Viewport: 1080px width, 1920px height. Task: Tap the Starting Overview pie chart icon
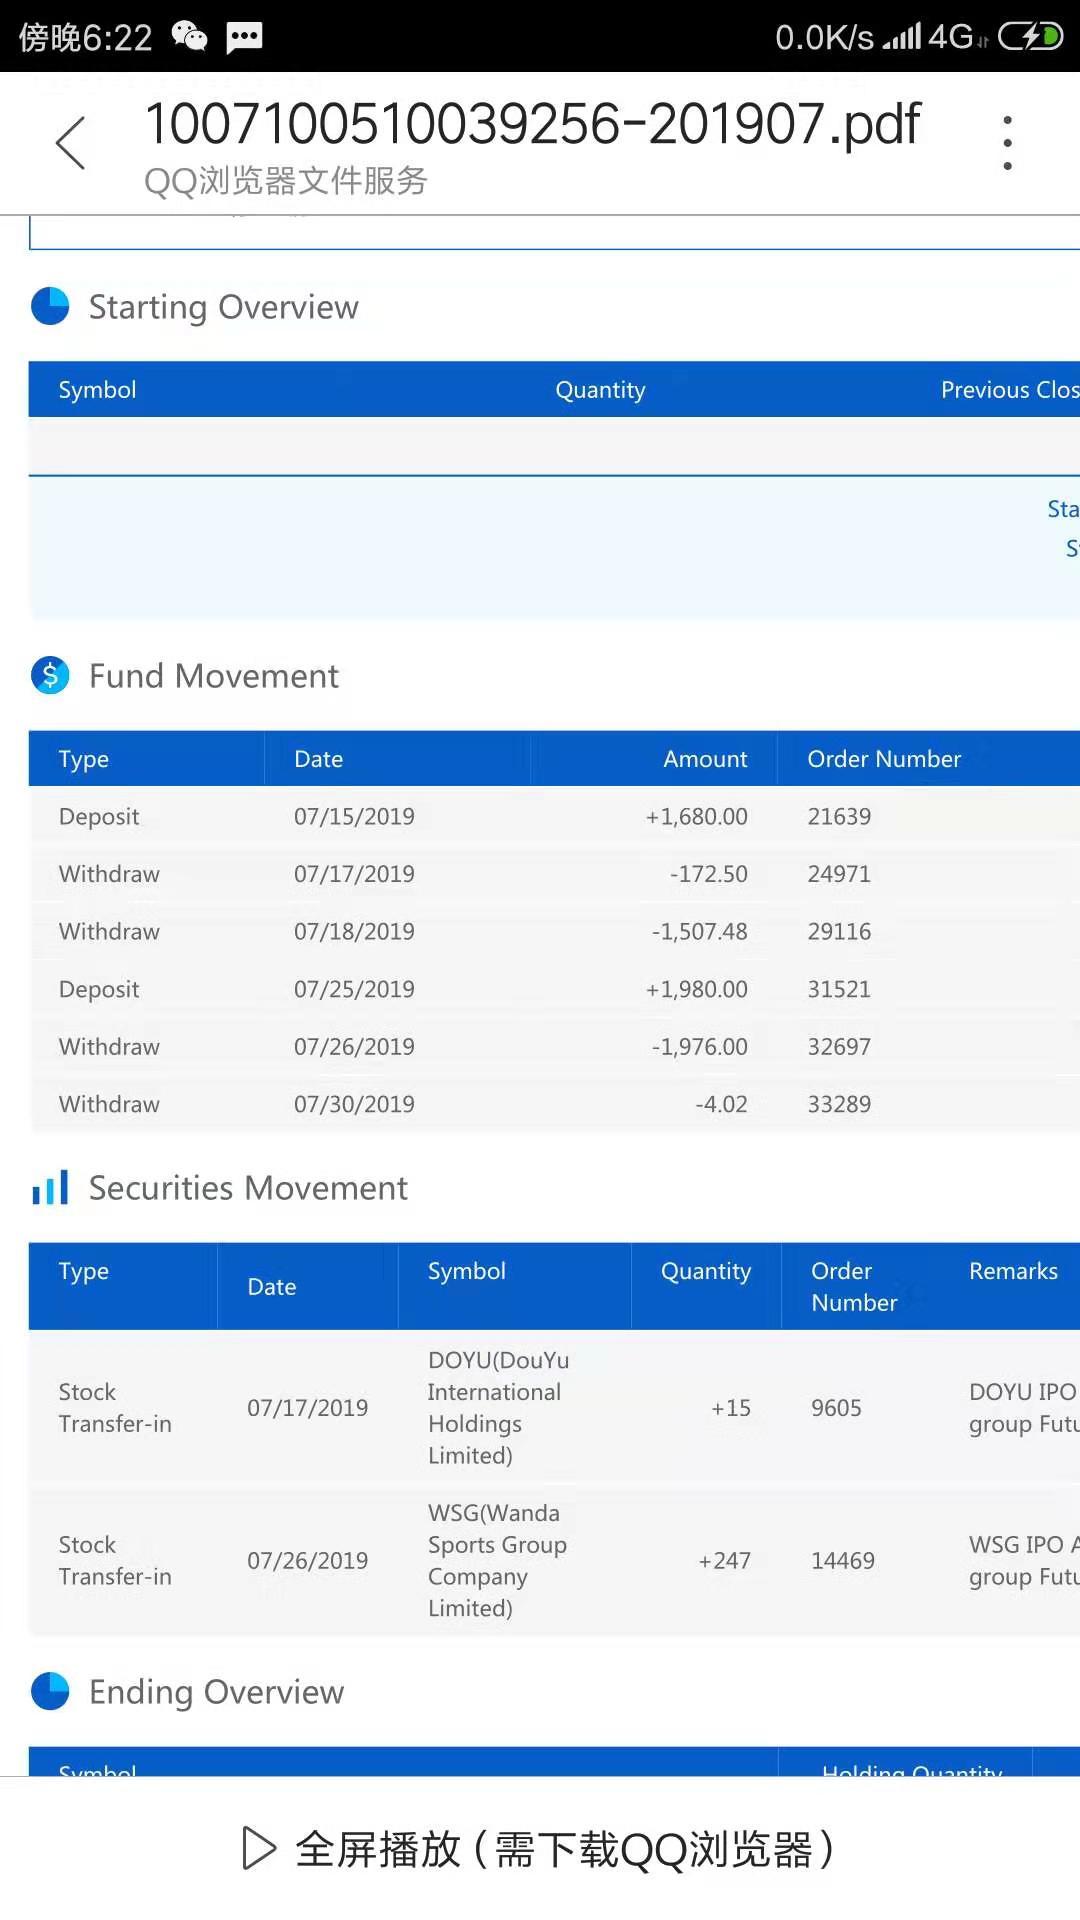pos(50,306)
